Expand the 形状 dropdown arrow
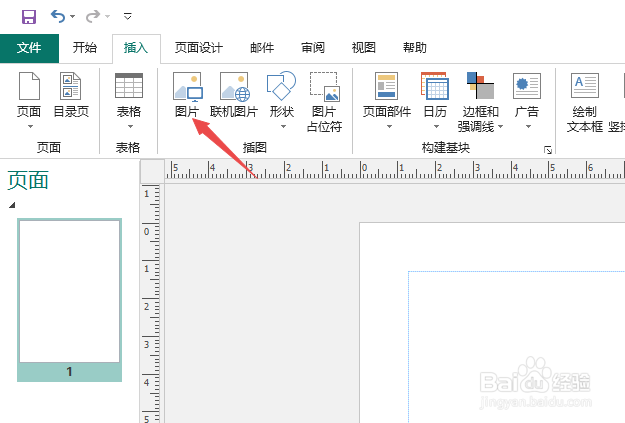Screen dimensions: 625x423 click(283, 126)
